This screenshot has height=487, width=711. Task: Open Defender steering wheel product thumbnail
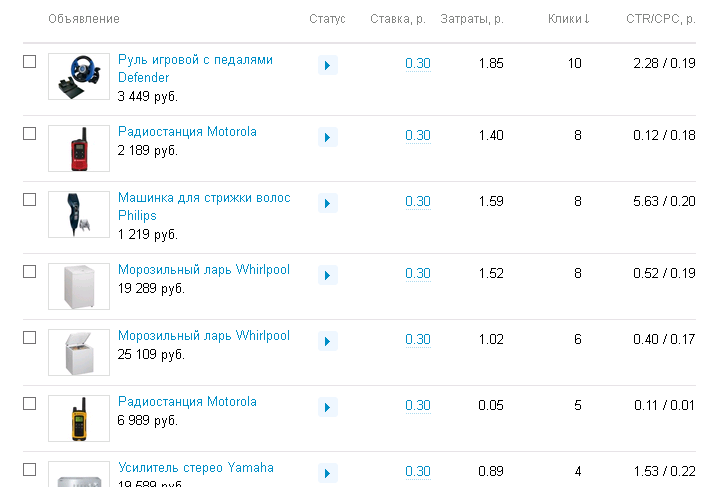tap(79, 77)
